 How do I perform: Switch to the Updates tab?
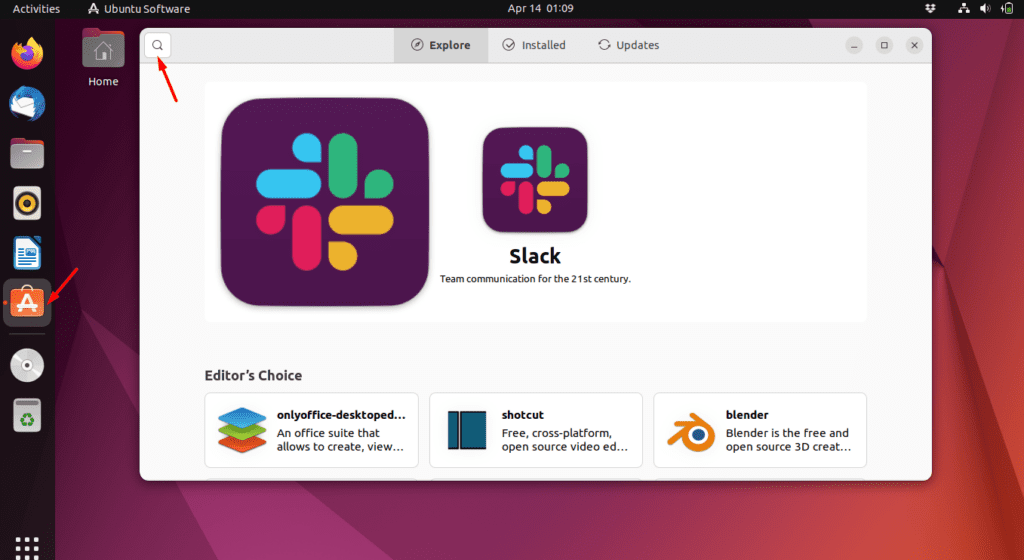click(x=628, y=45)
